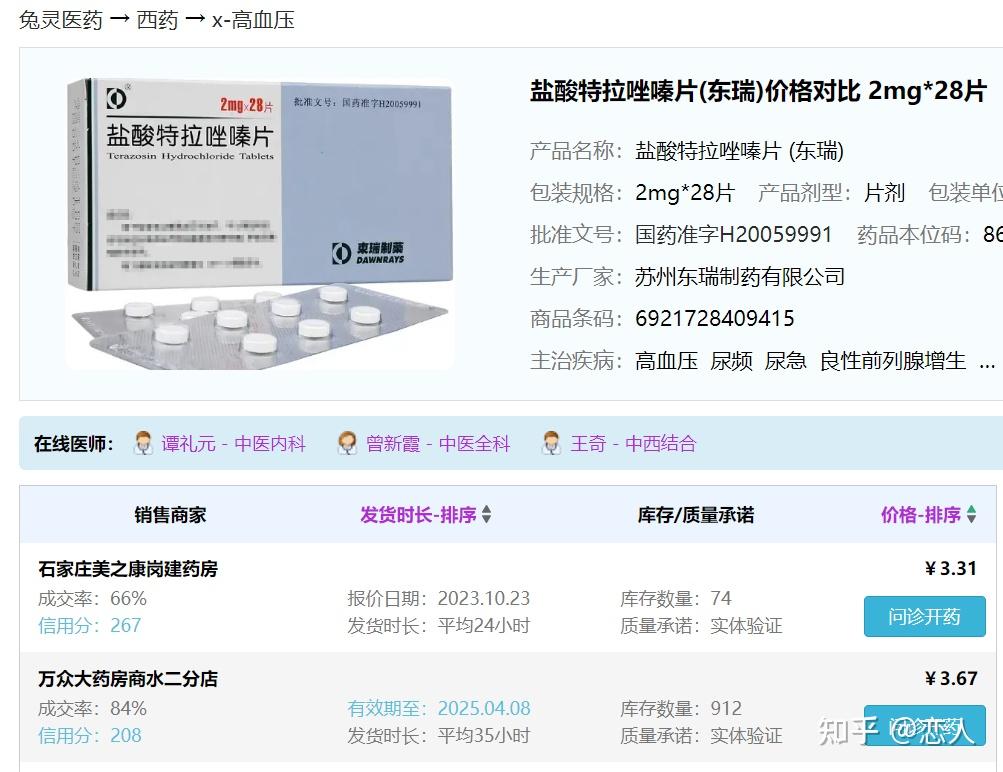This screenshot has height=772, width=1003.
Task: Click indication tag 高血压
Action: coord(666,361)
